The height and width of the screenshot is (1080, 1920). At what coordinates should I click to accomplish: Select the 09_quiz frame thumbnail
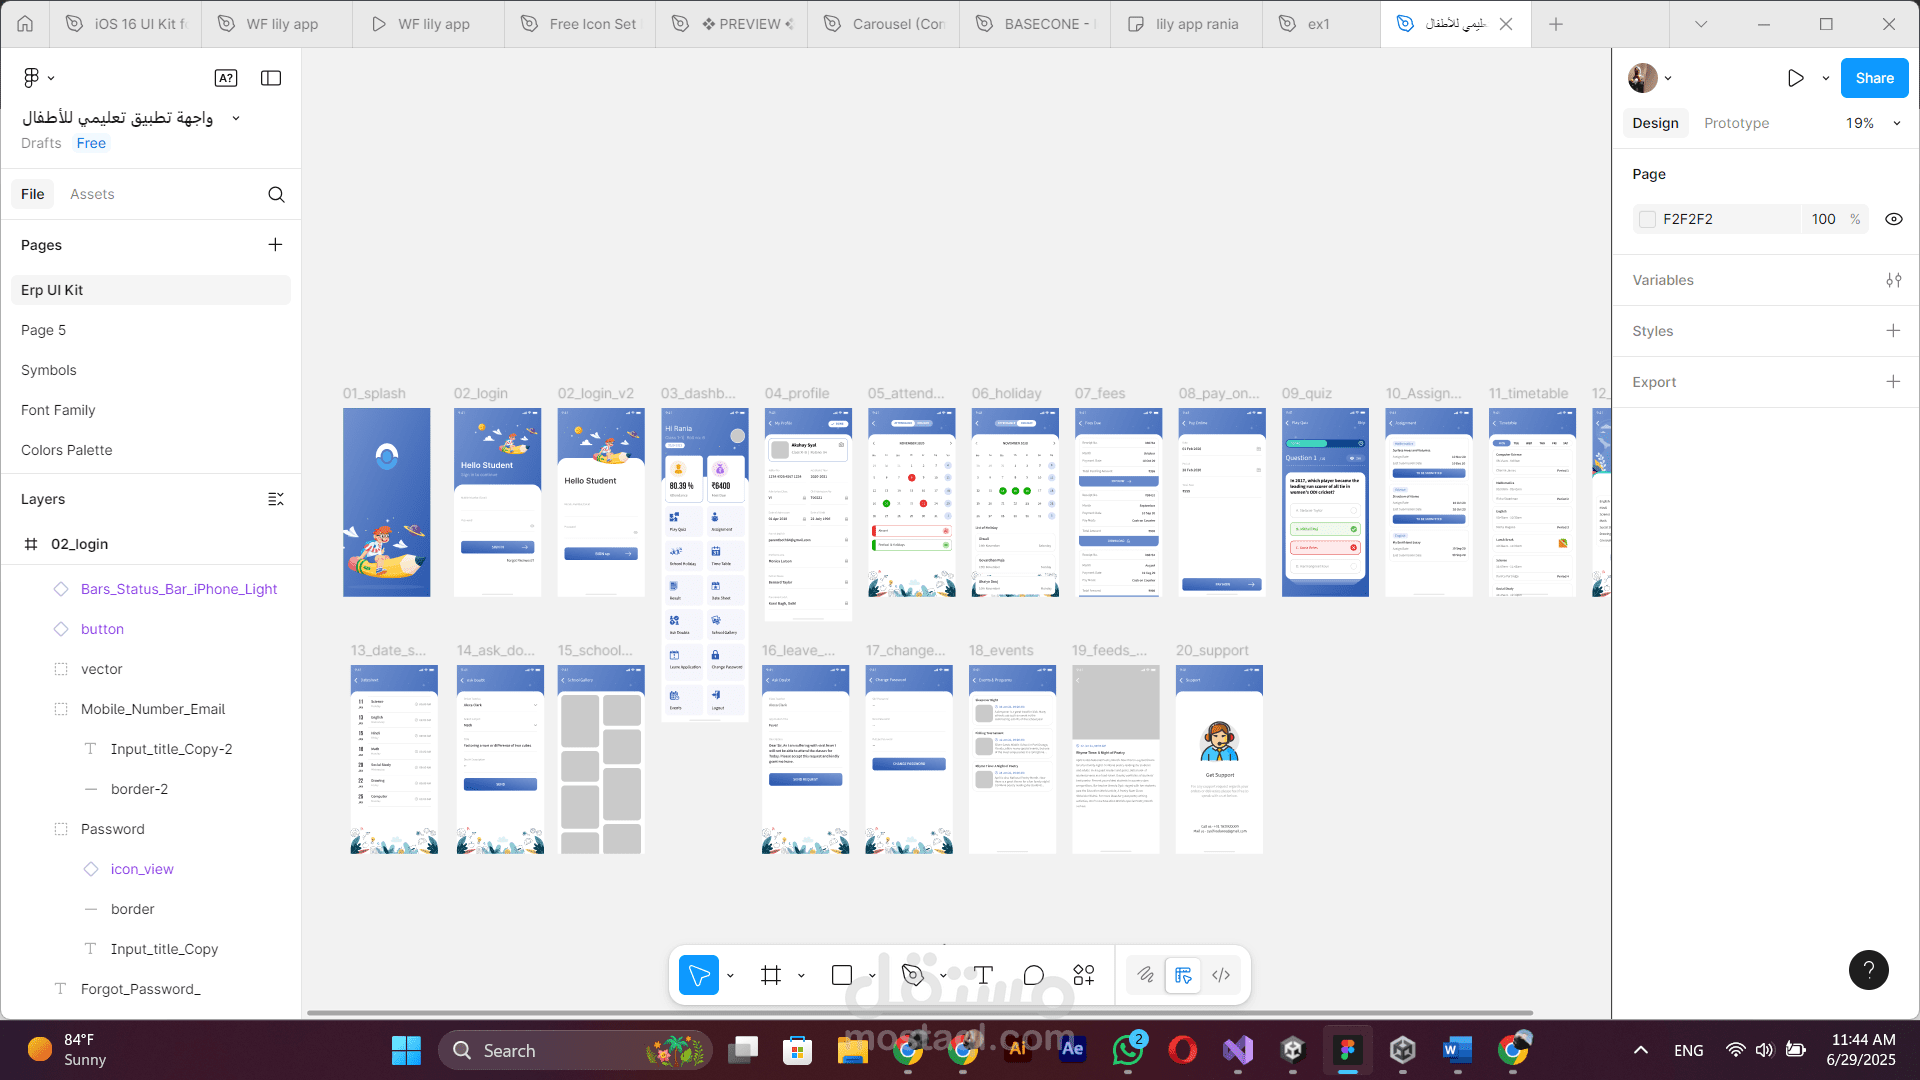[x=1325, y=502]
